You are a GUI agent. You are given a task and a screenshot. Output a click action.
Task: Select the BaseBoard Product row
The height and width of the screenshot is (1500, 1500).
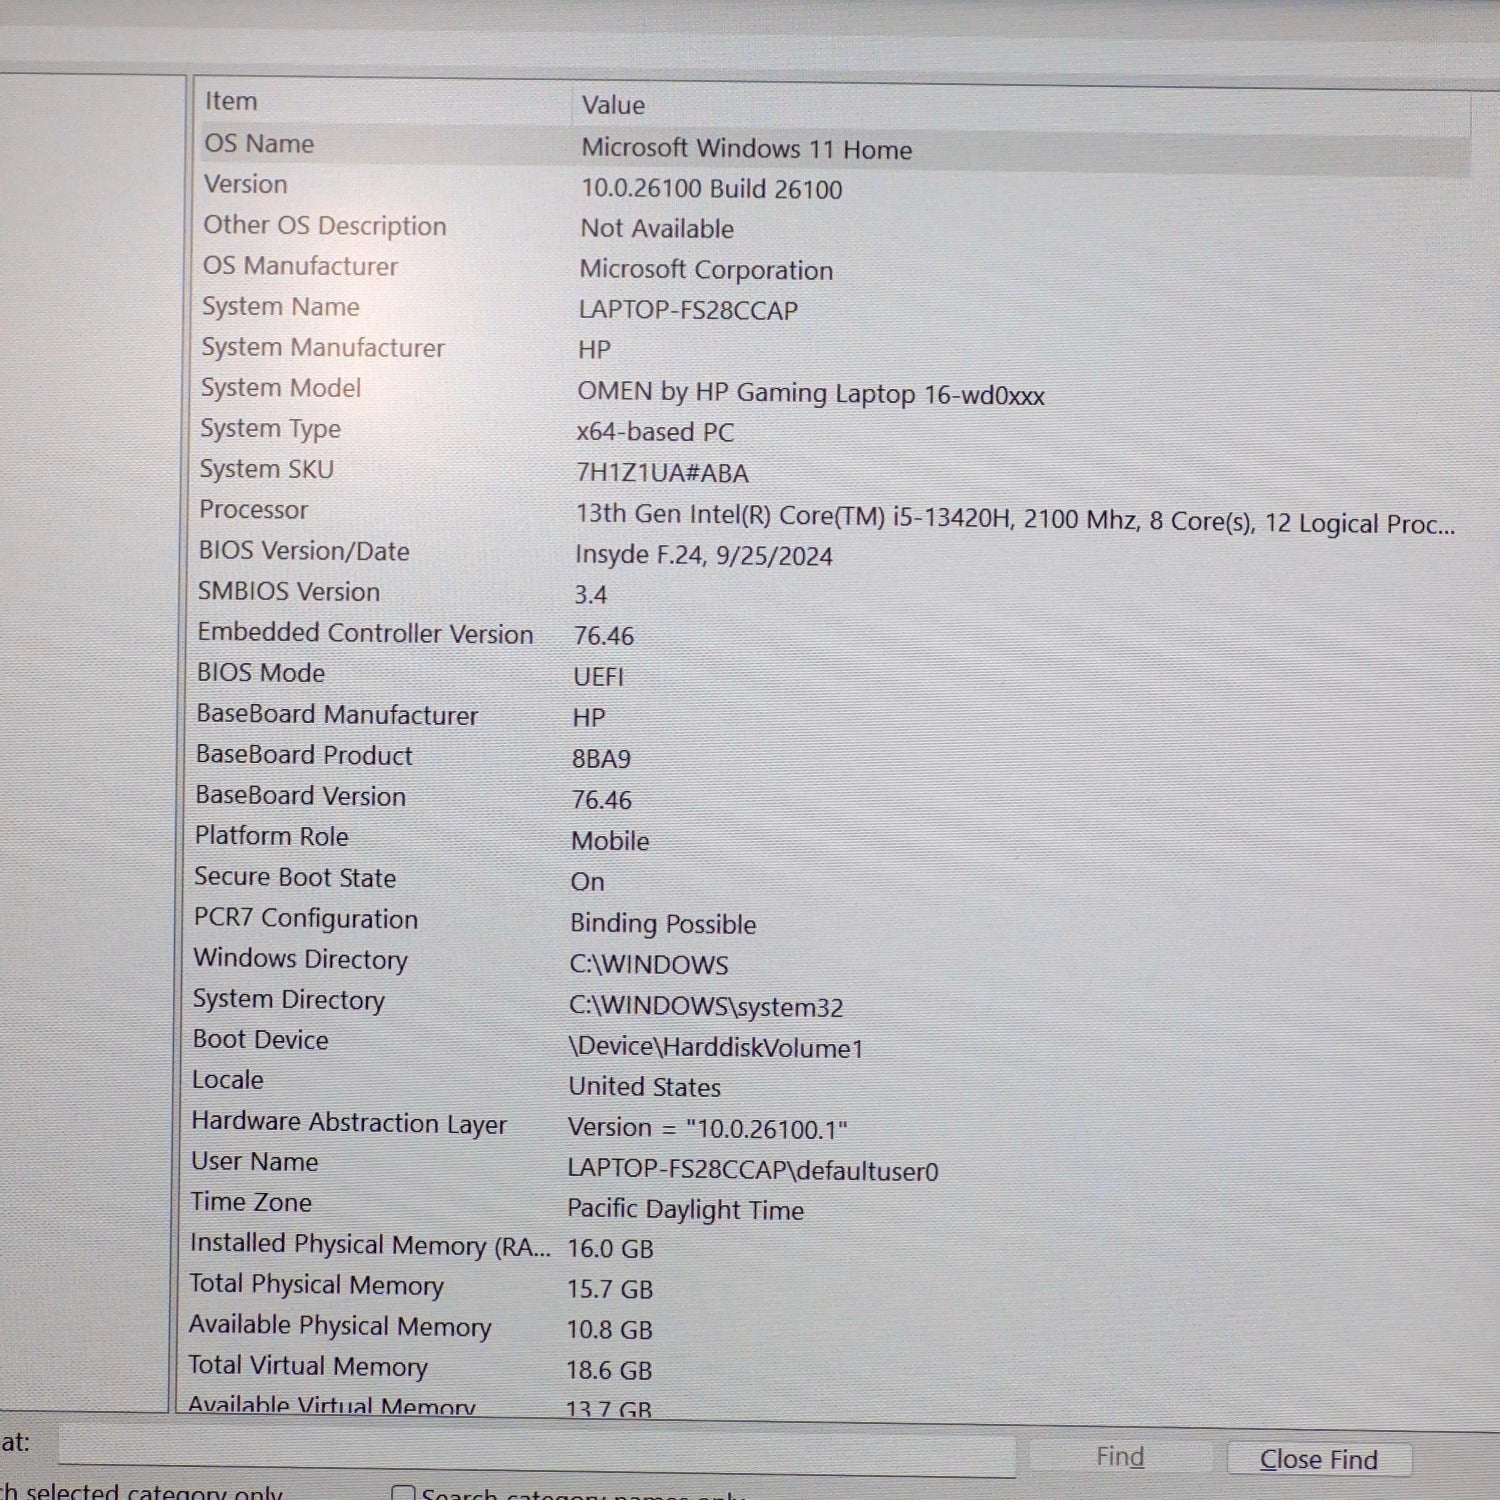tap(303, 755)
